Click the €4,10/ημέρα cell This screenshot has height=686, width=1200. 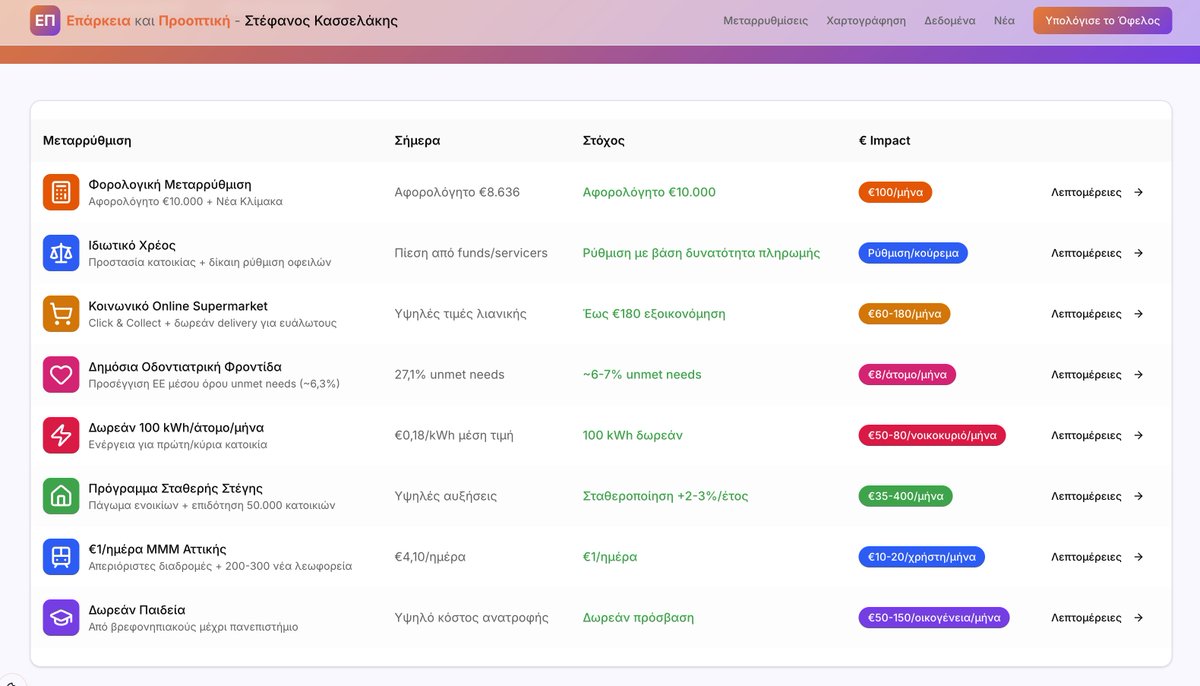(x=430, y=557)
